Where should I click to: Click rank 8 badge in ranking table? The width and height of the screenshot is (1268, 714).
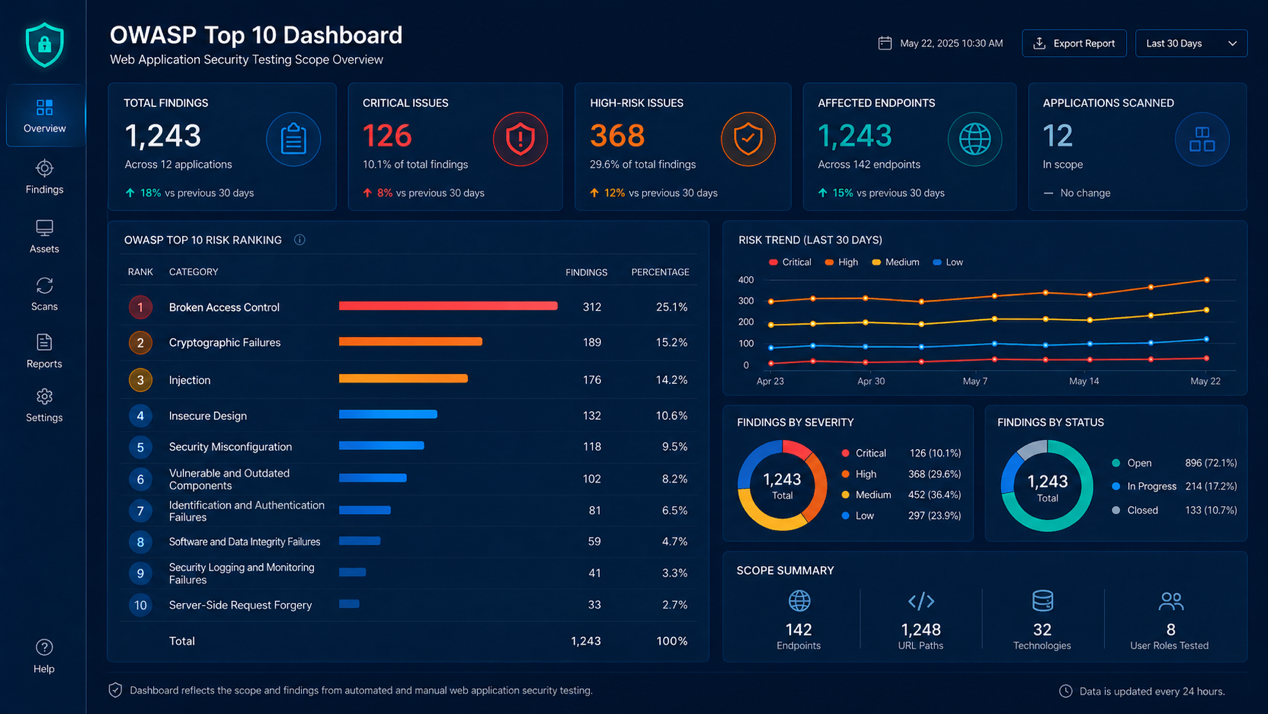click(x=140, y=542)
